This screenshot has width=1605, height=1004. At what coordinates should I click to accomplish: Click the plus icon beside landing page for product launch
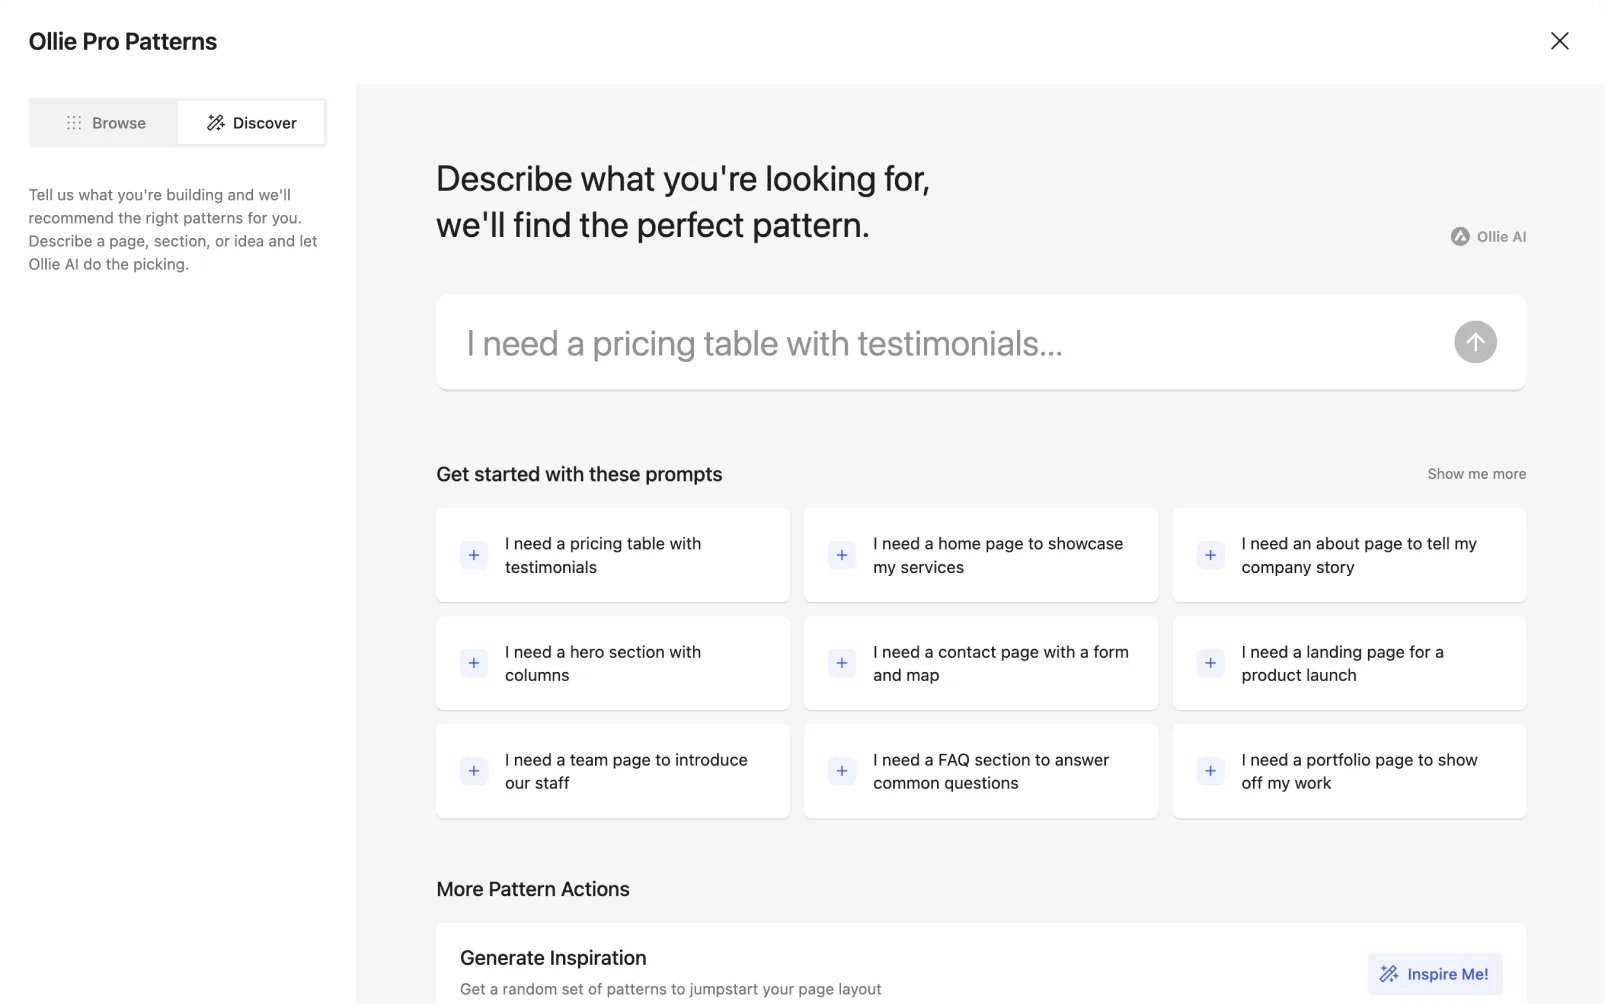tap(1210, 663)
